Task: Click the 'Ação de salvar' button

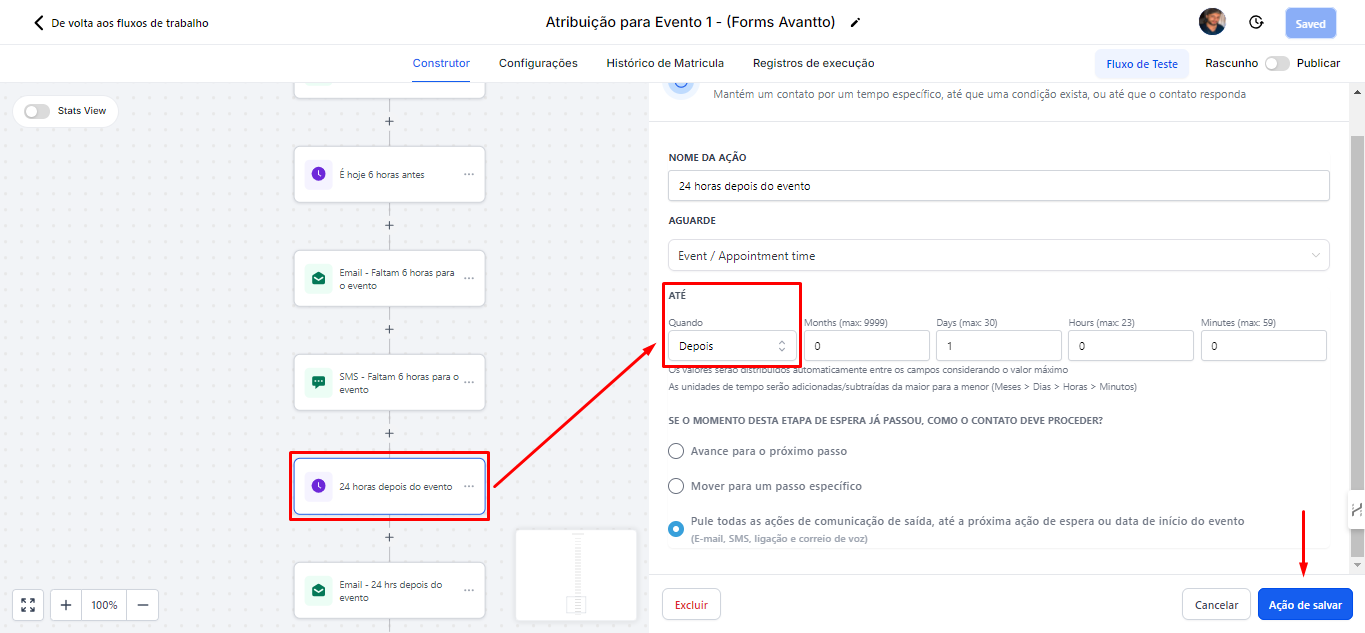Action: click(x=1305, y=605)
